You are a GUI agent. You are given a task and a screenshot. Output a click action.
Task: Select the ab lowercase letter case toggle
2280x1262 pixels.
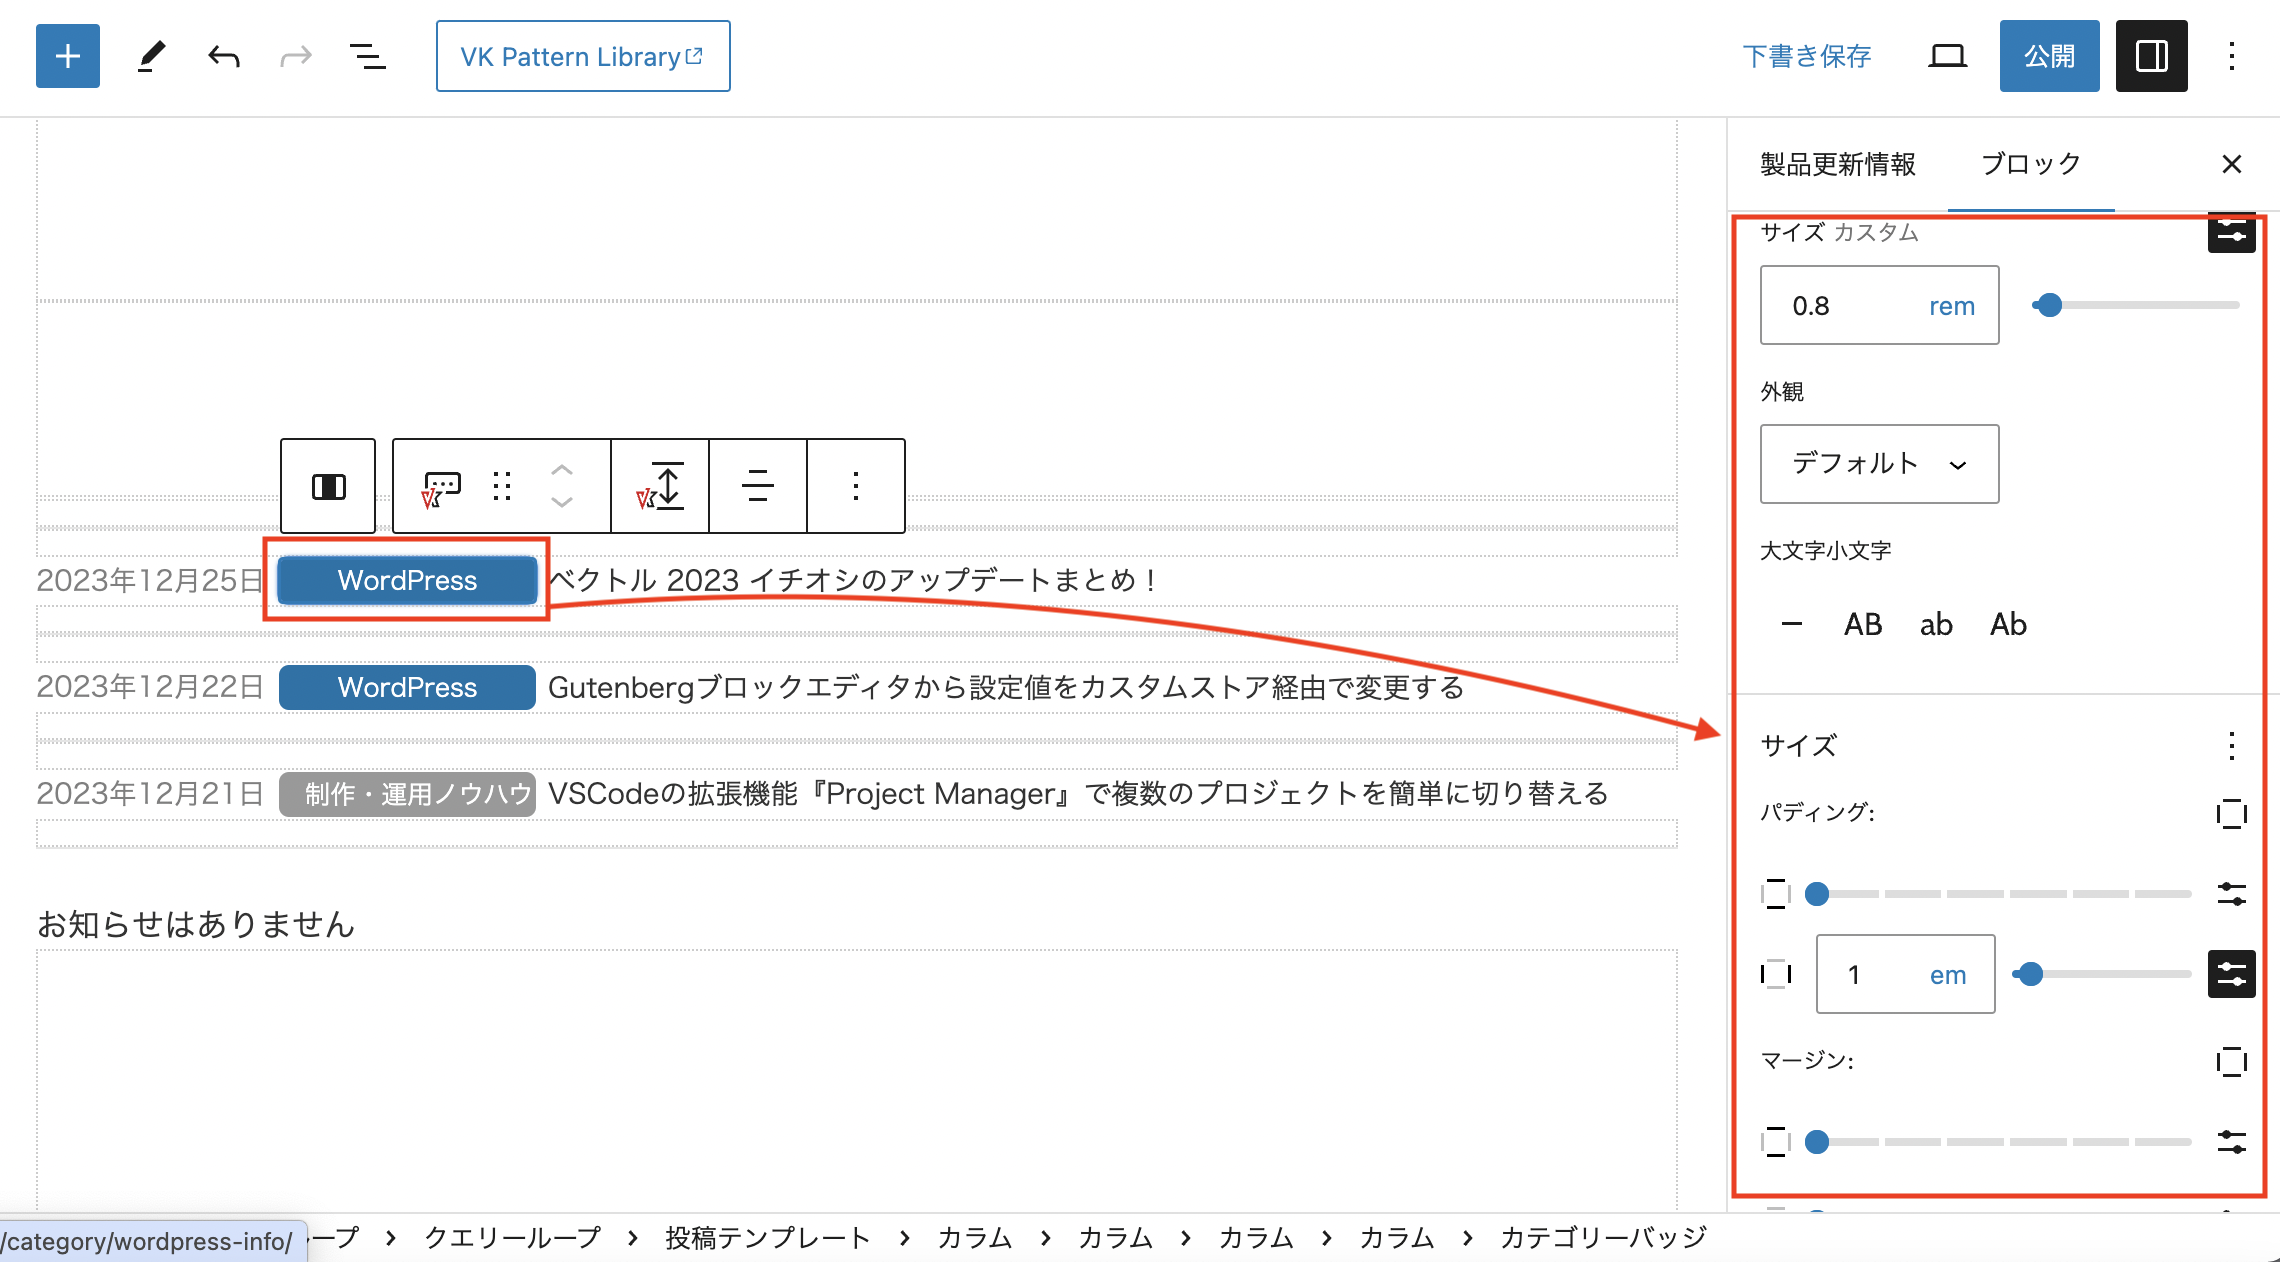pyautogui.click(x=1937, y=623)
